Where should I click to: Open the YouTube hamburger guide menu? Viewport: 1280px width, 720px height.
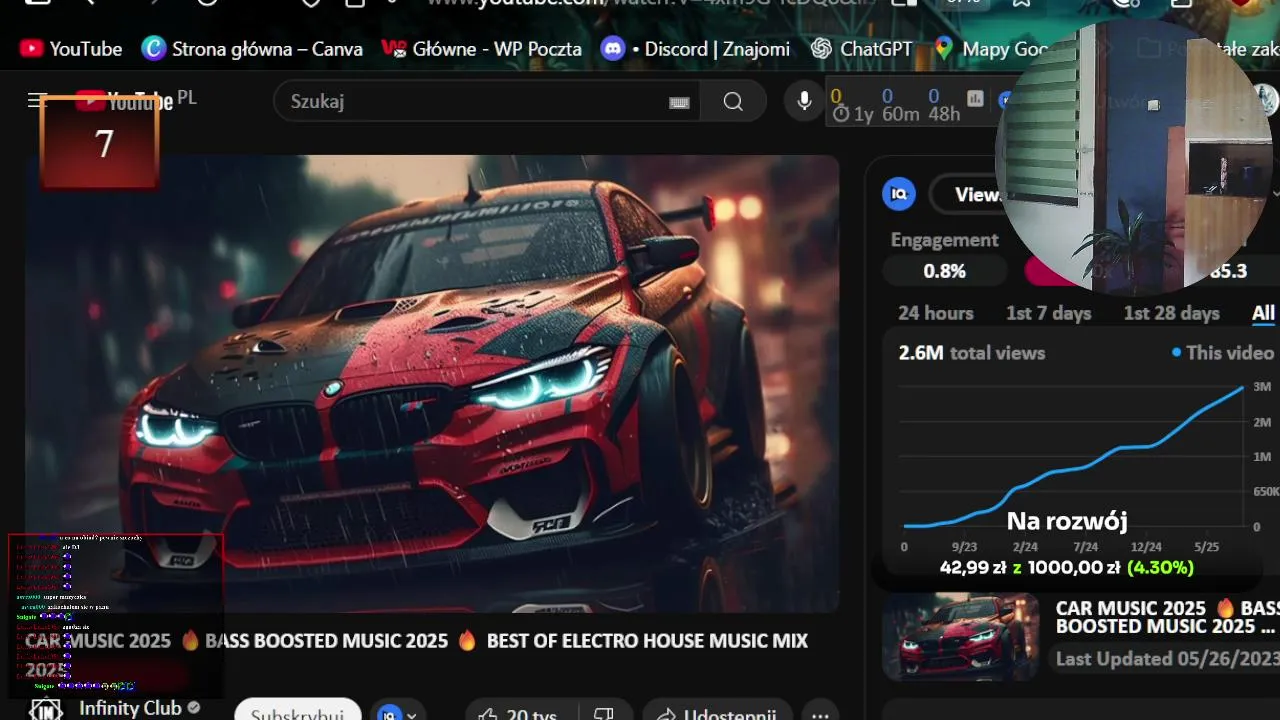[x=36, y=100]
